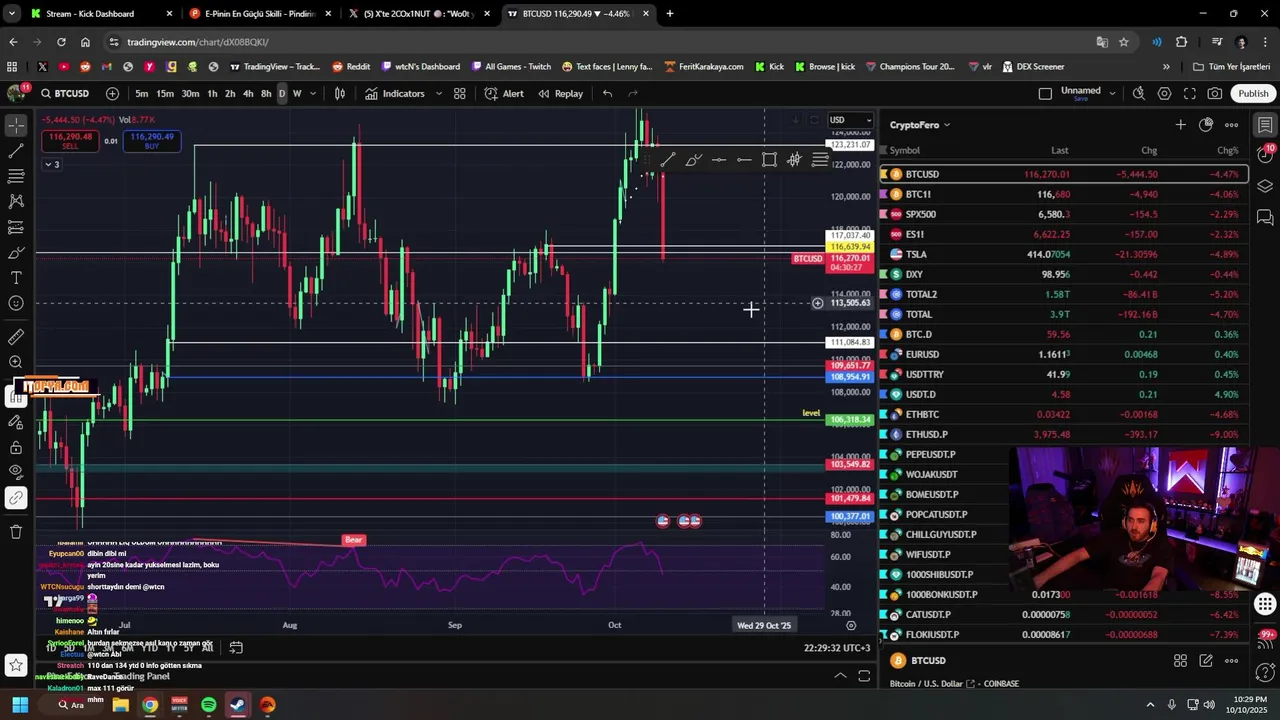This screenshot has height=720, width=1280.
Task: Select the 1h timeframe
Action: [212, 93]
